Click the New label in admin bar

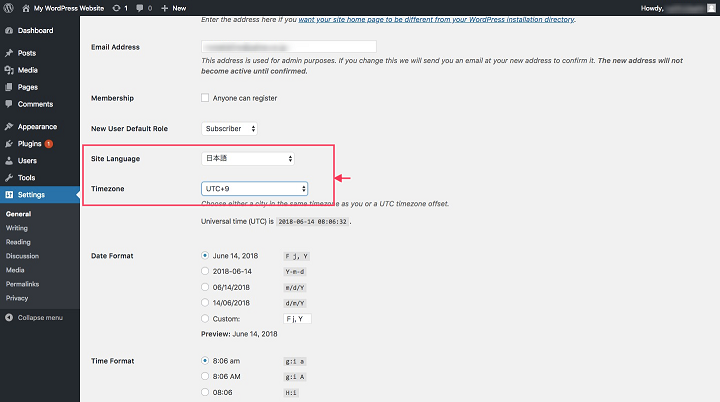pyautogui.click(x=179, y=8)
